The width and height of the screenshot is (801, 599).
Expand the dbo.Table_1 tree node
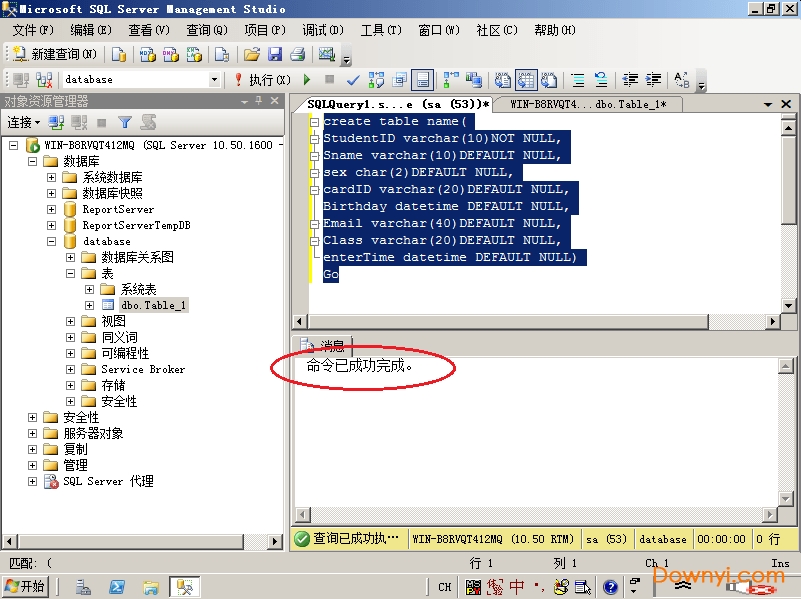[90, 305]
